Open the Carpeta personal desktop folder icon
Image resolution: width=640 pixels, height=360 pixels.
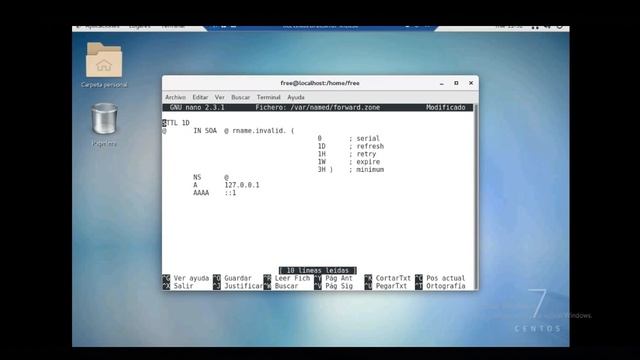click(x=104, y=60)
